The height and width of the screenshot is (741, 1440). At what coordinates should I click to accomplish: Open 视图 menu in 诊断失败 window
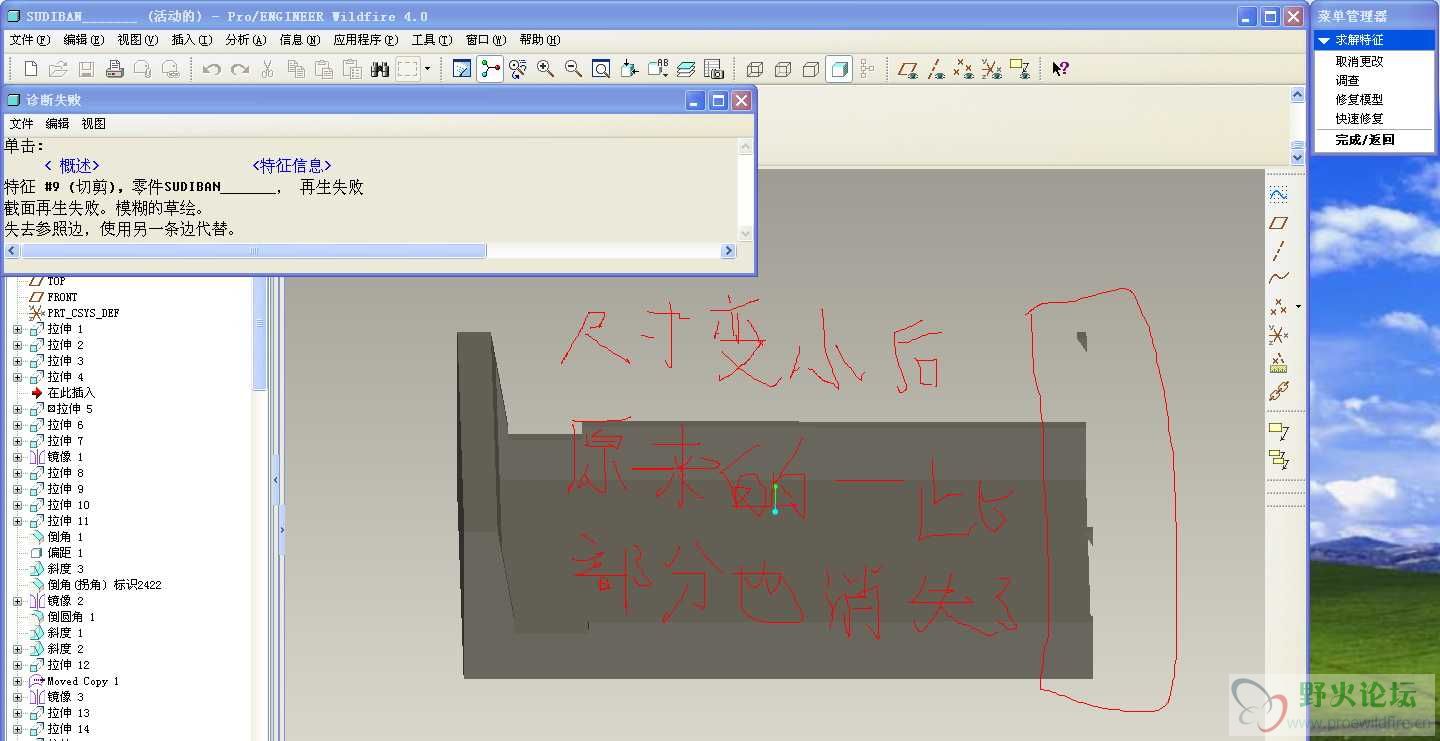[x=93, y=124]
